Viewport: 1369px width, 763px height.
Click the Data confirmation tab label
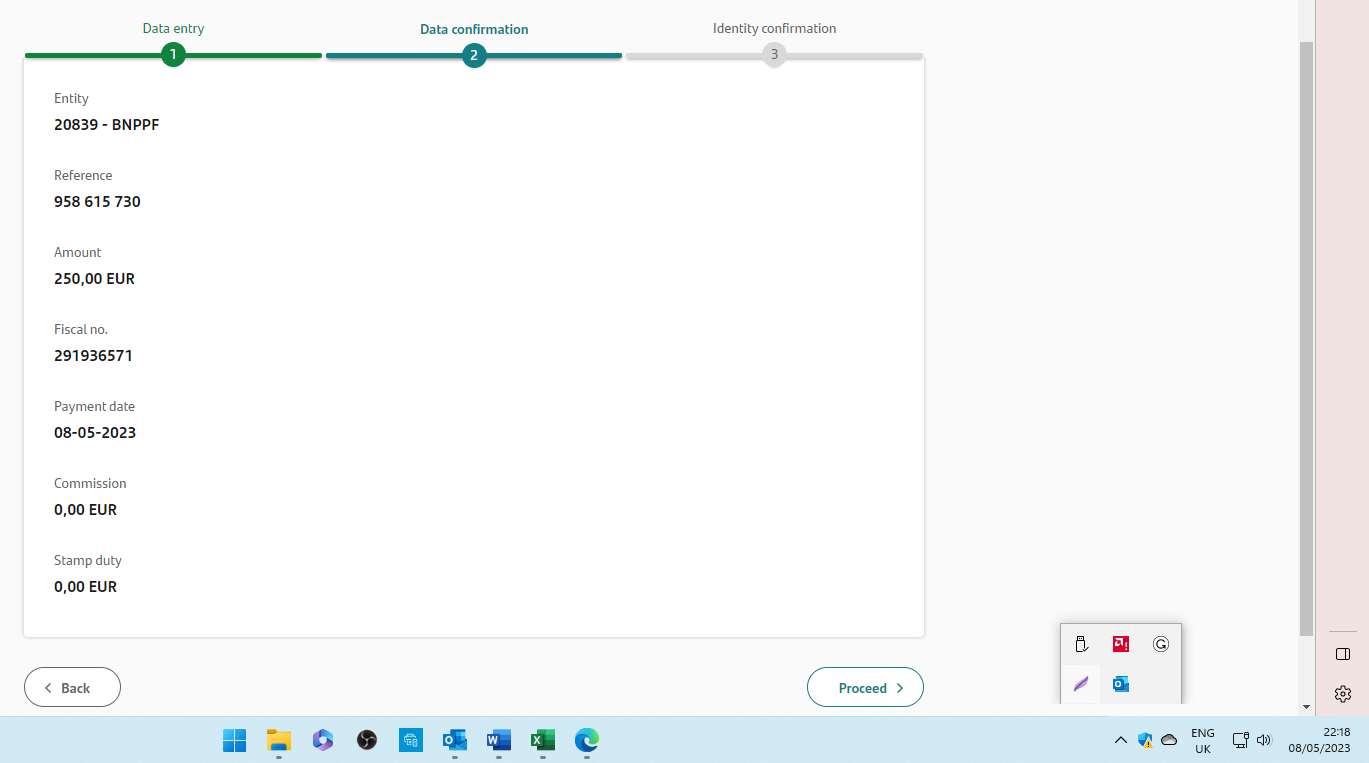(474, 29)
